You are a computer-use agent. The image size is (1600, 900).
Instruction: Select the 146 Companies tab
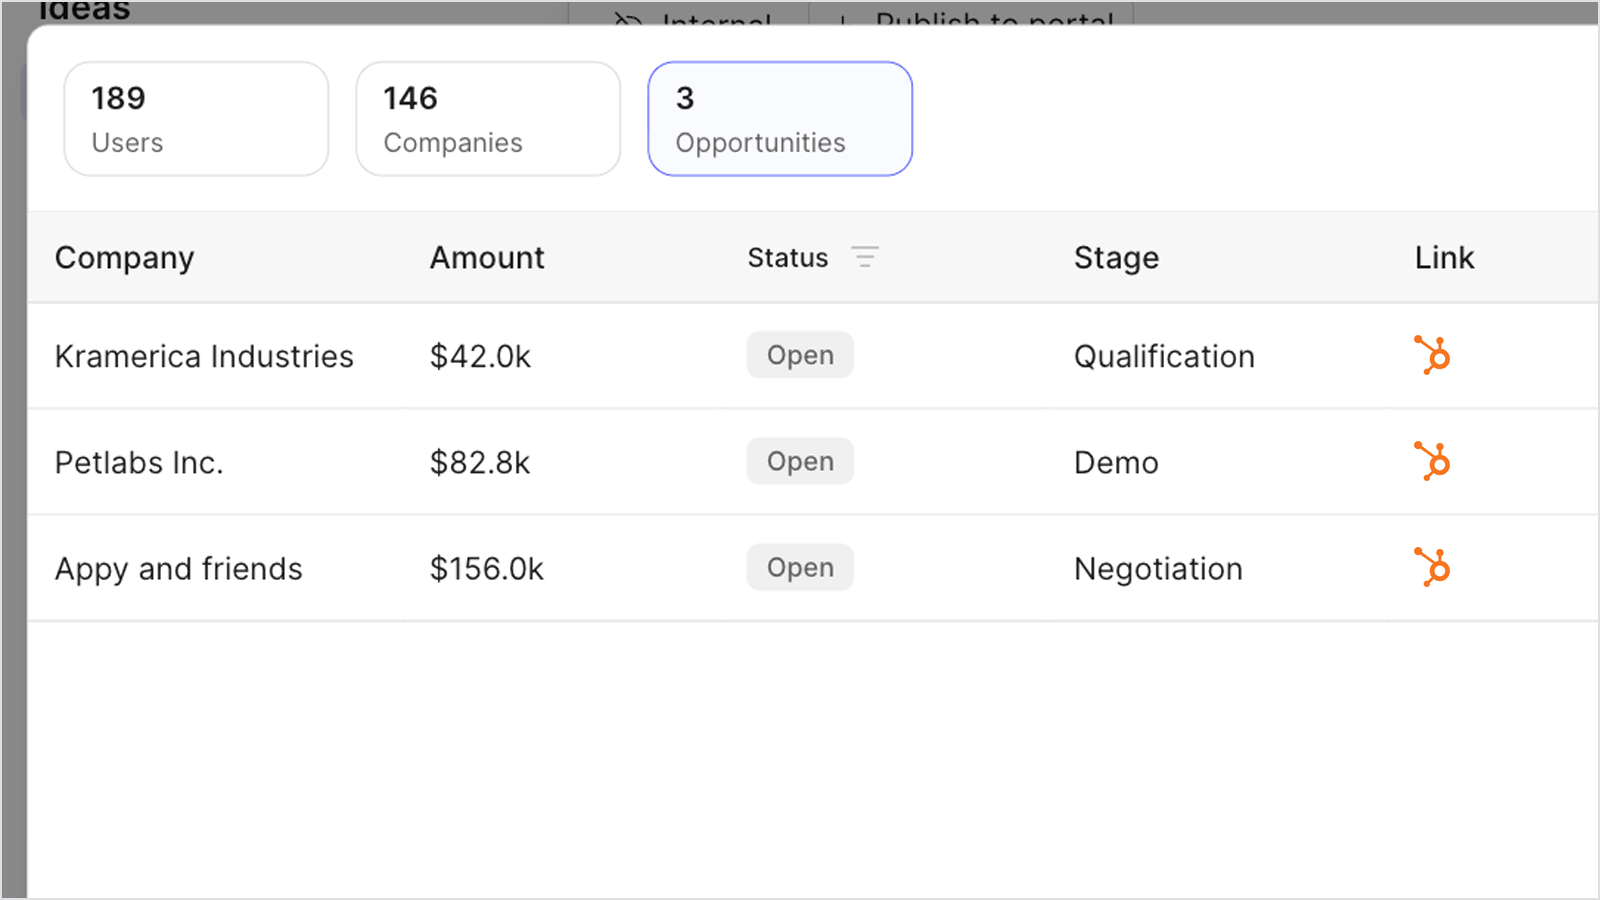click(x=488, y=119)
